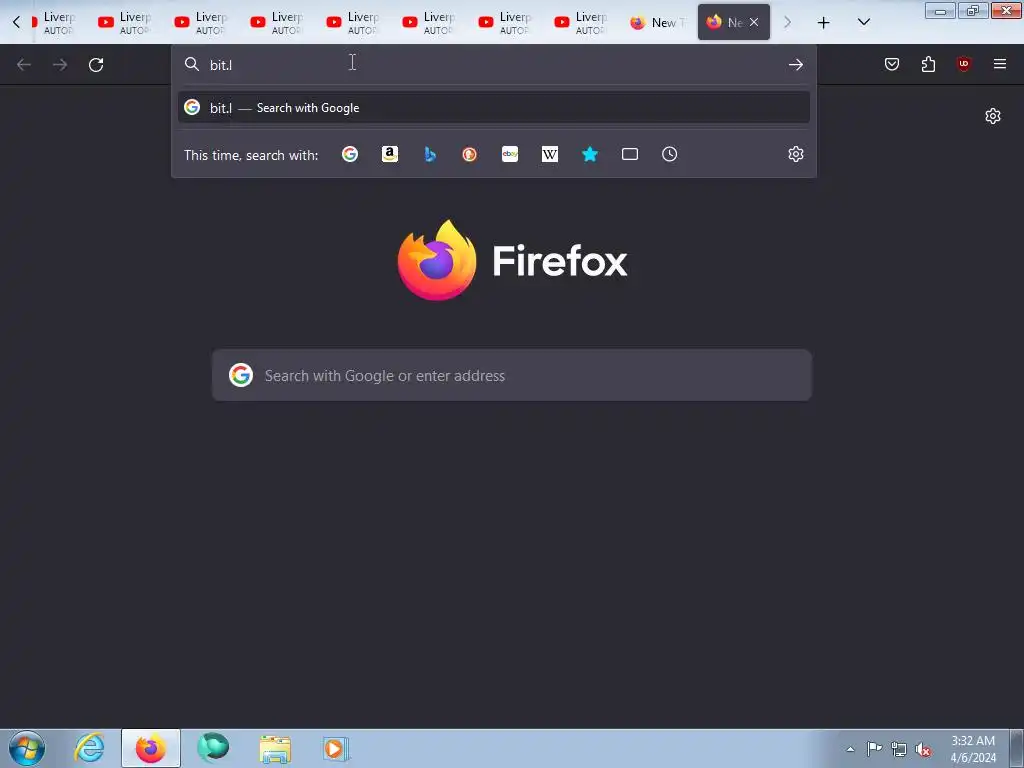Switch to the inactive New Tab tab
This screenshot has height=768, width=1024.
658,22
